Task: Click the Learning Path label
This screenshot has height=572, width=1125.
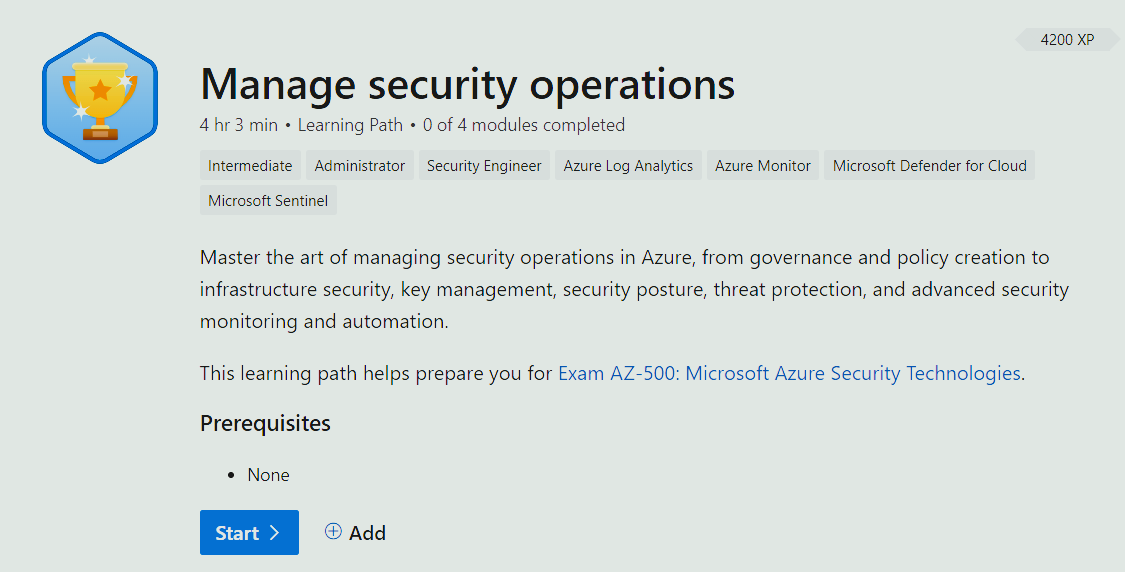Action: [x=350, y=125]
